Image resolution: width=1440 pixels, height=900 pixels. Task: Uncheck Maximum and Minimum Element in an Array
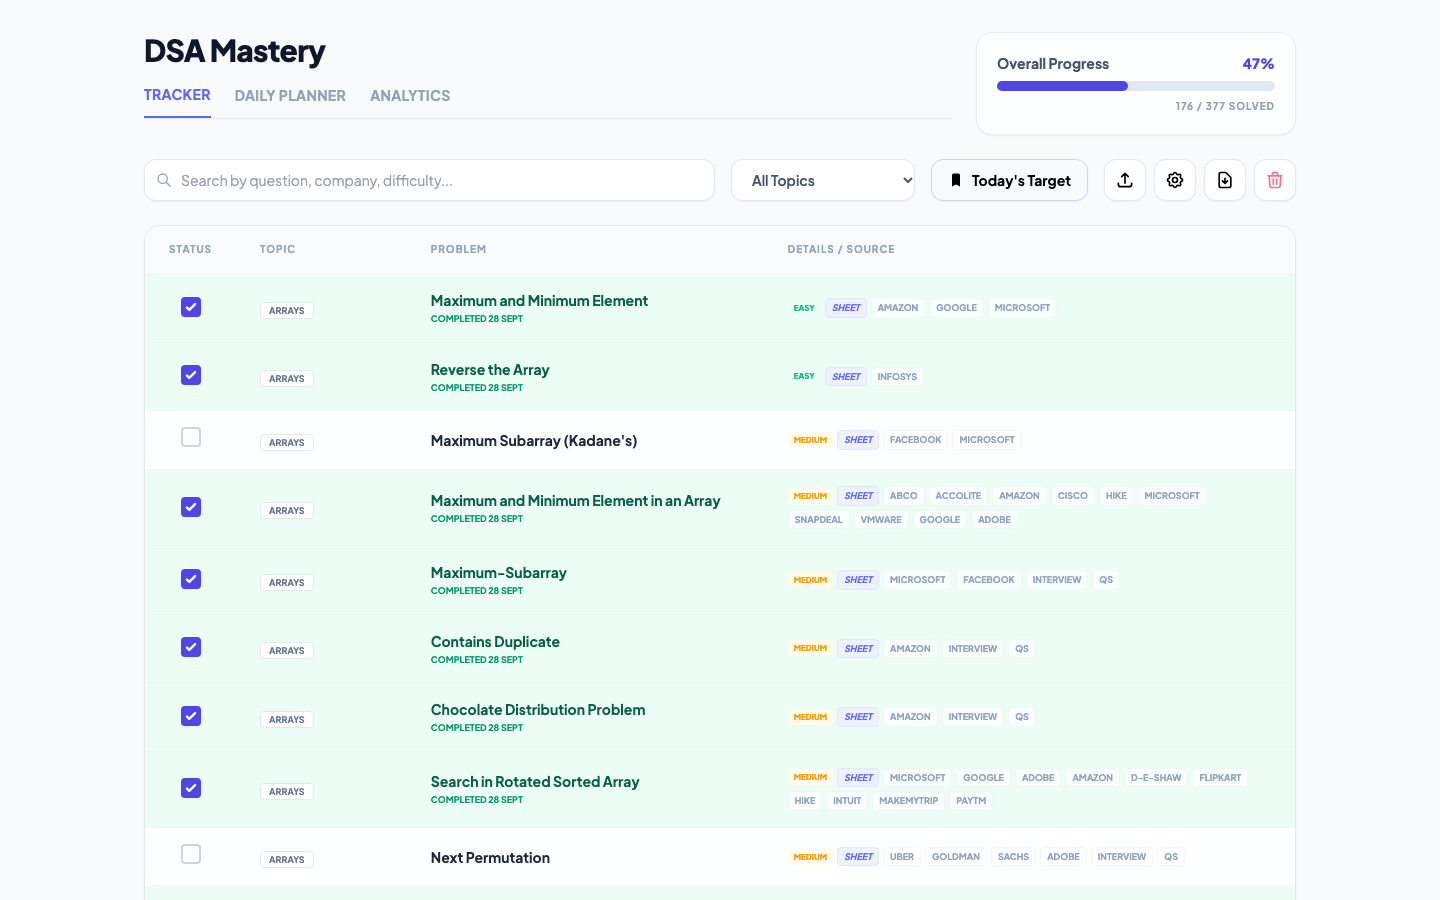[191, 507]
